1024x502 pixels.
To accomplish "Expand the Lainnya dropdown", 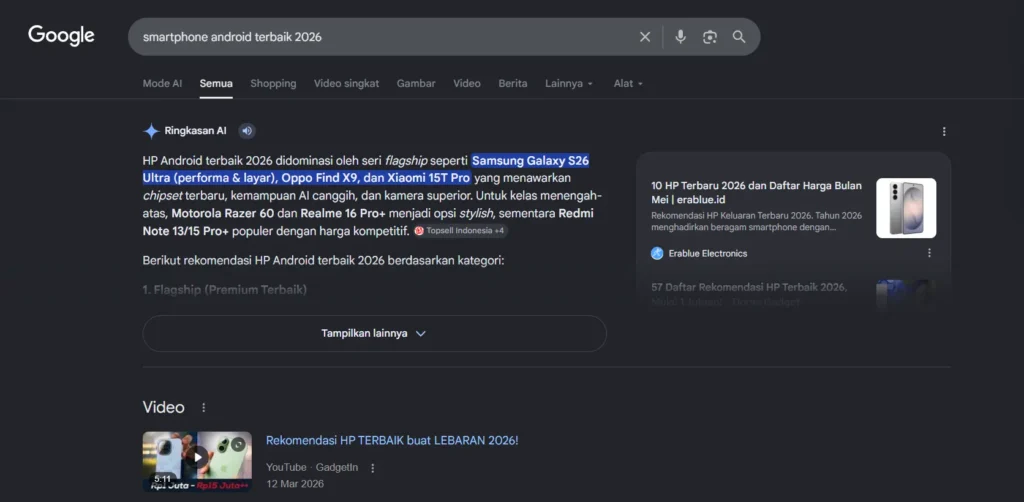I will (569, 84).
